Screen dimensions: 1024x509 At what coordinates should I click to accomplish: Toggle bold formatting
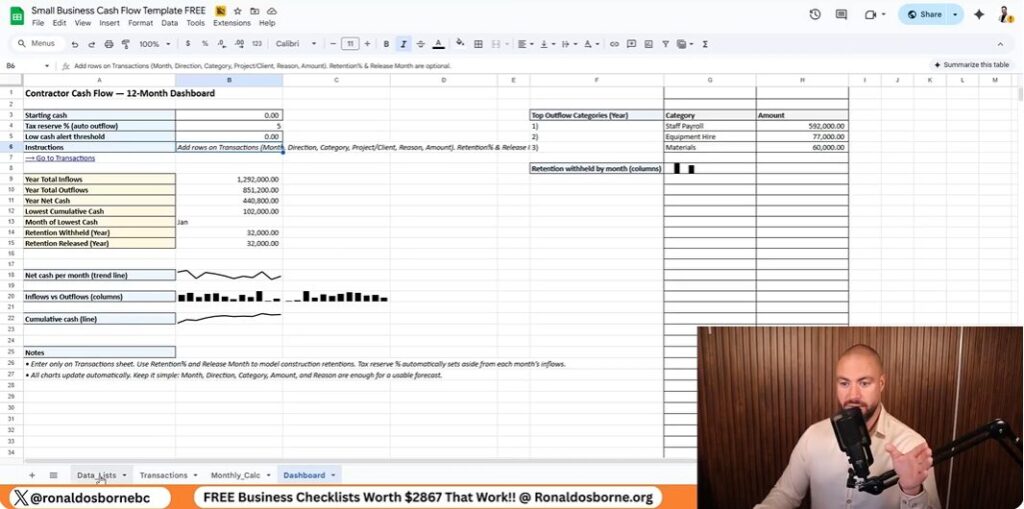[386, 44]
